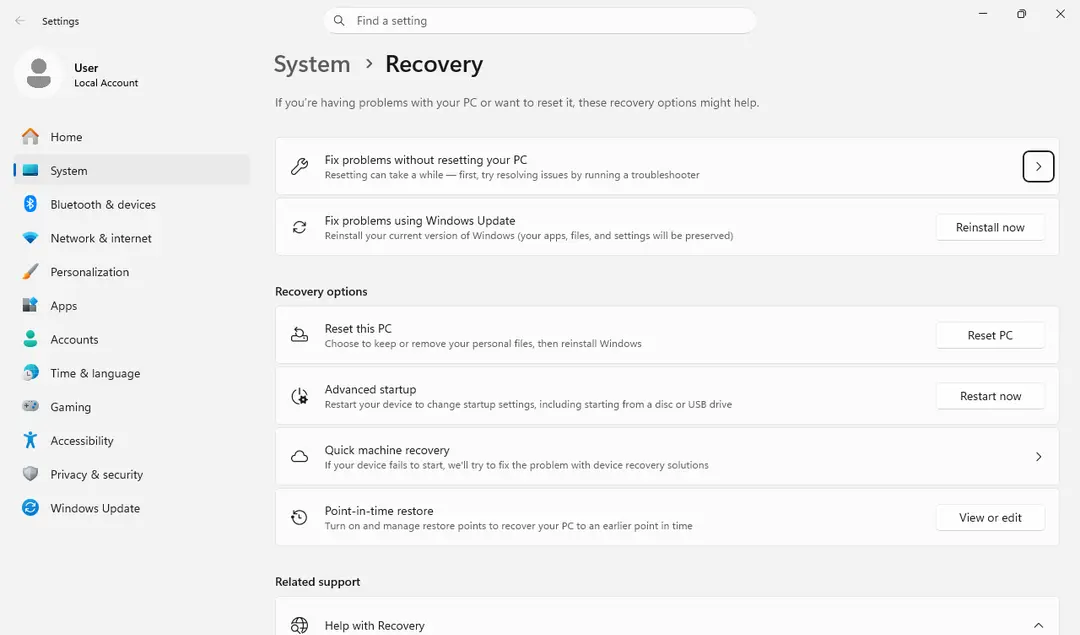1080x635 pixels.
Task: Collapse the Help with Recovery section
Action: pos(1038,625)
